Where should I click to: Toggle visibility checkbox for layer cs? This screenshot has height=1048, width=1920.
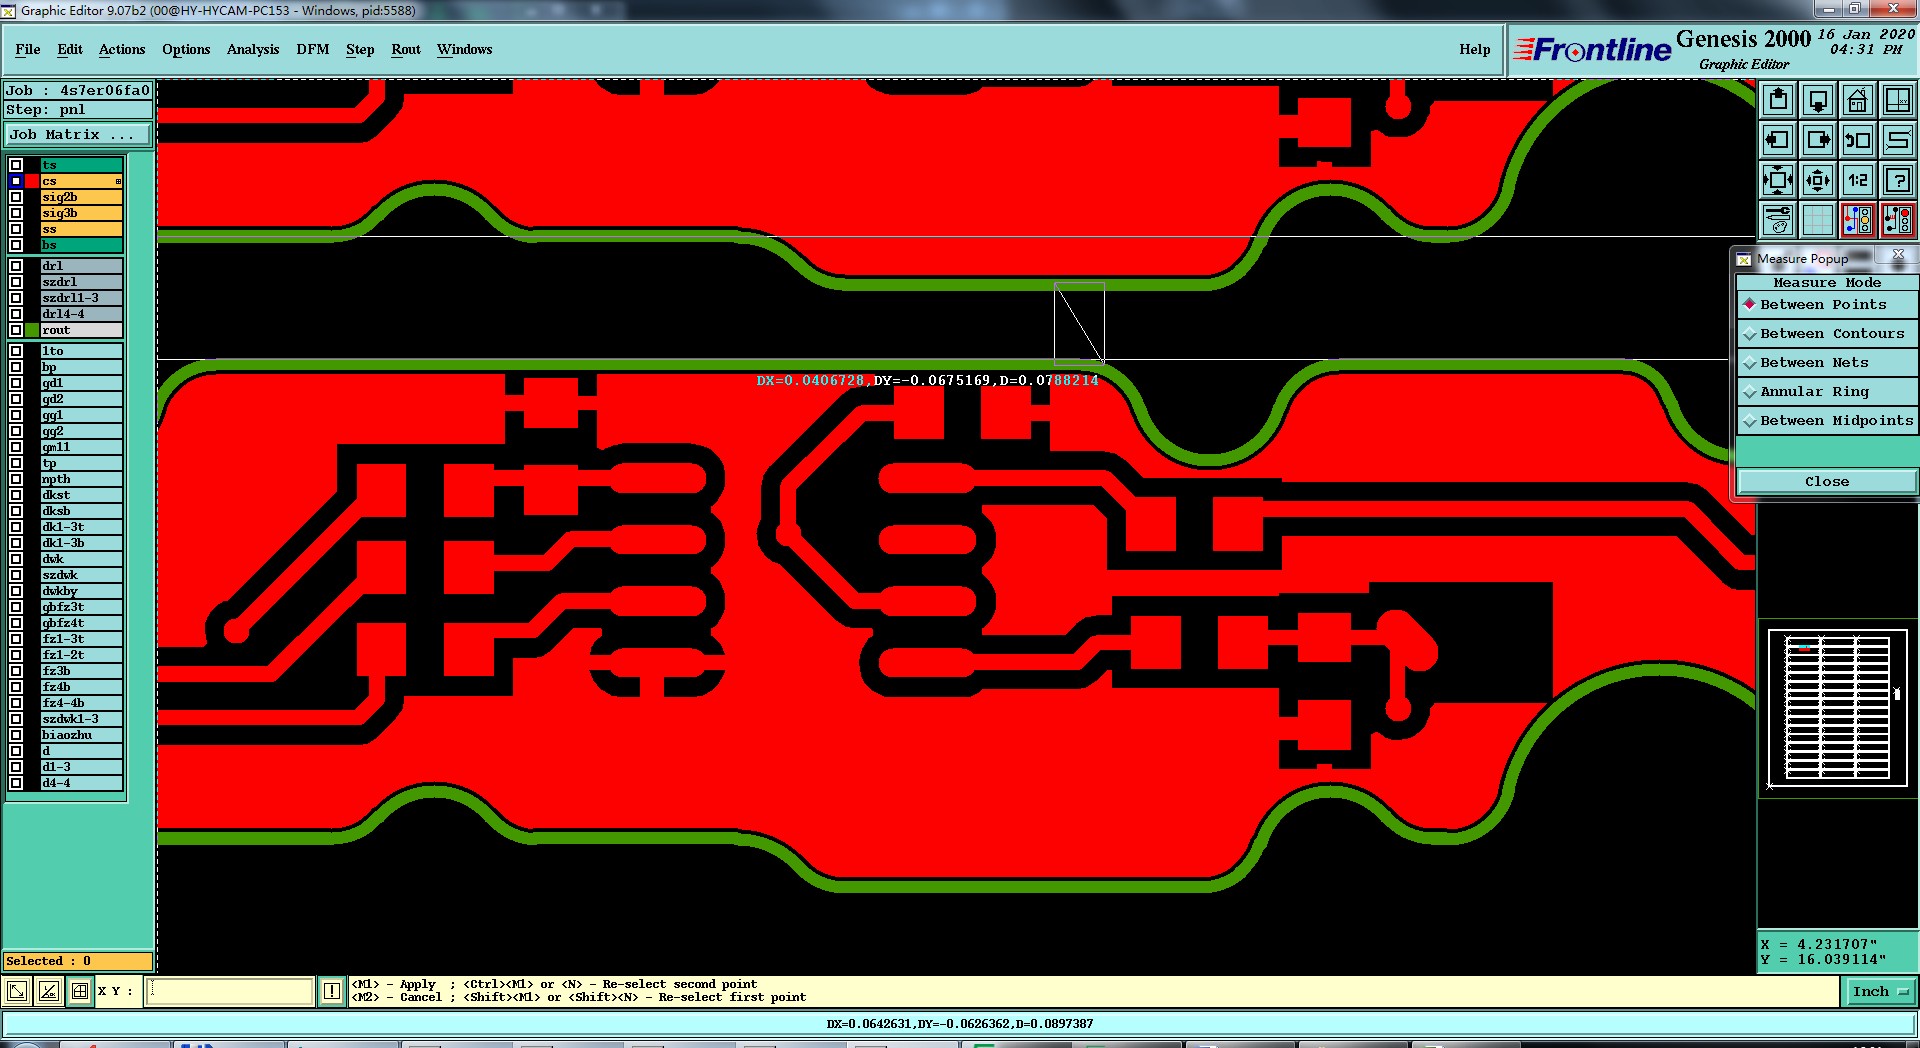pos(16,181)
